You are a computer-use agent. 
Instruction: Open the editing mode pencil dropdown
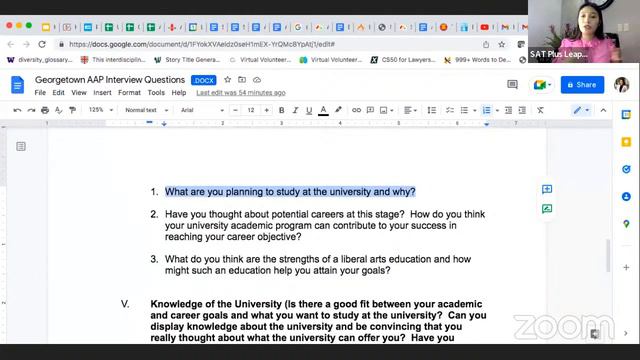pos(581,110)
